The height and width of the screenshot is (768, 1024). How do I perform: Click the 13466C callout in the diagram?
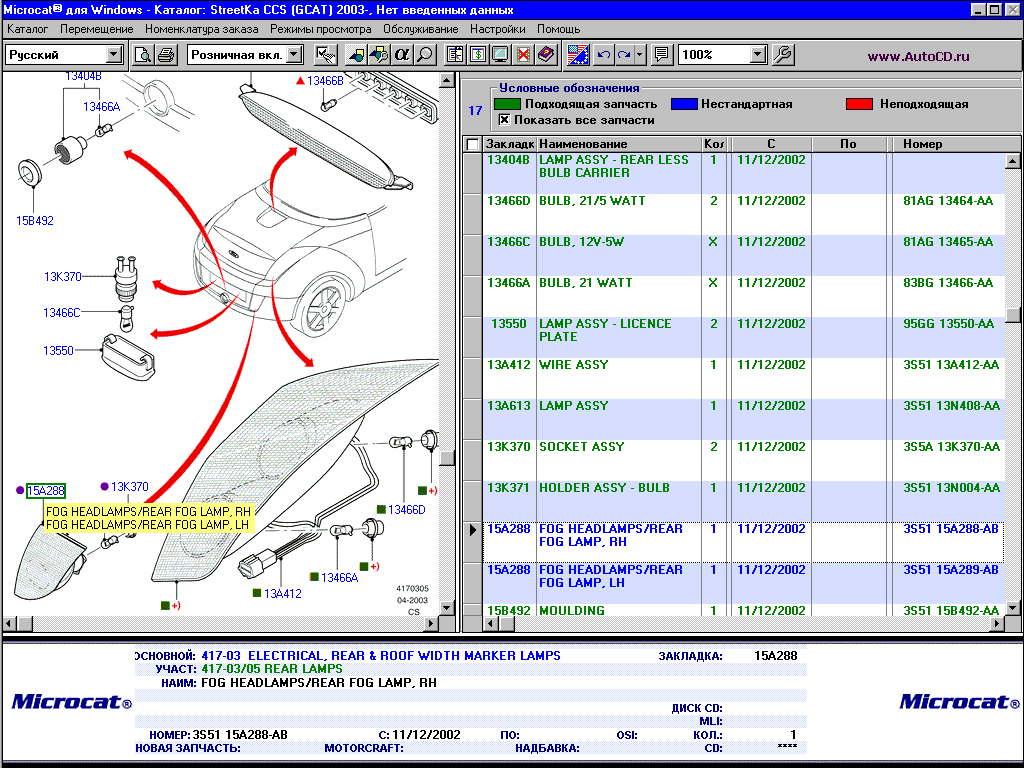click(x=61, y=313)
